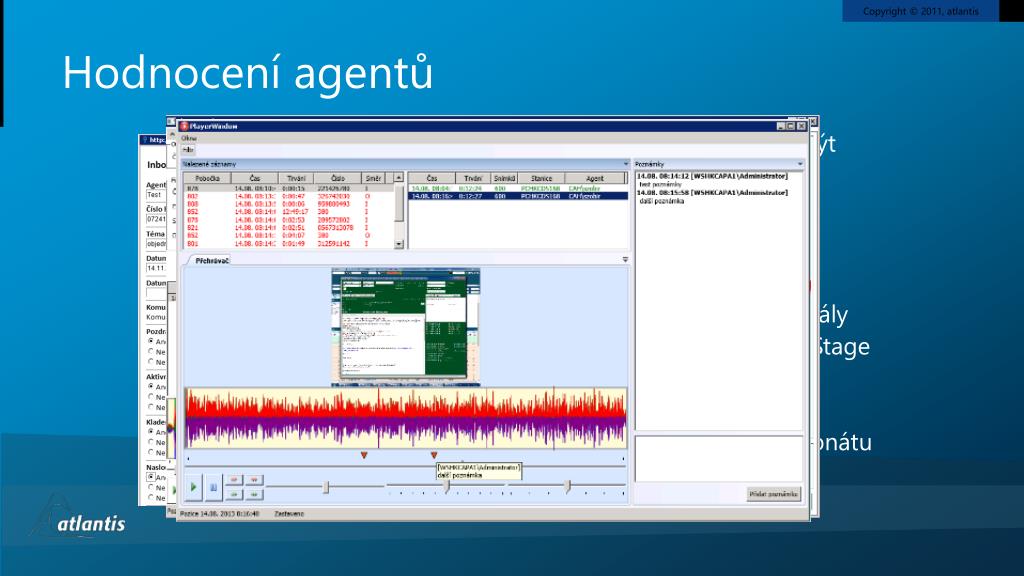Sort the right table by Snímků column

point(504,178)
